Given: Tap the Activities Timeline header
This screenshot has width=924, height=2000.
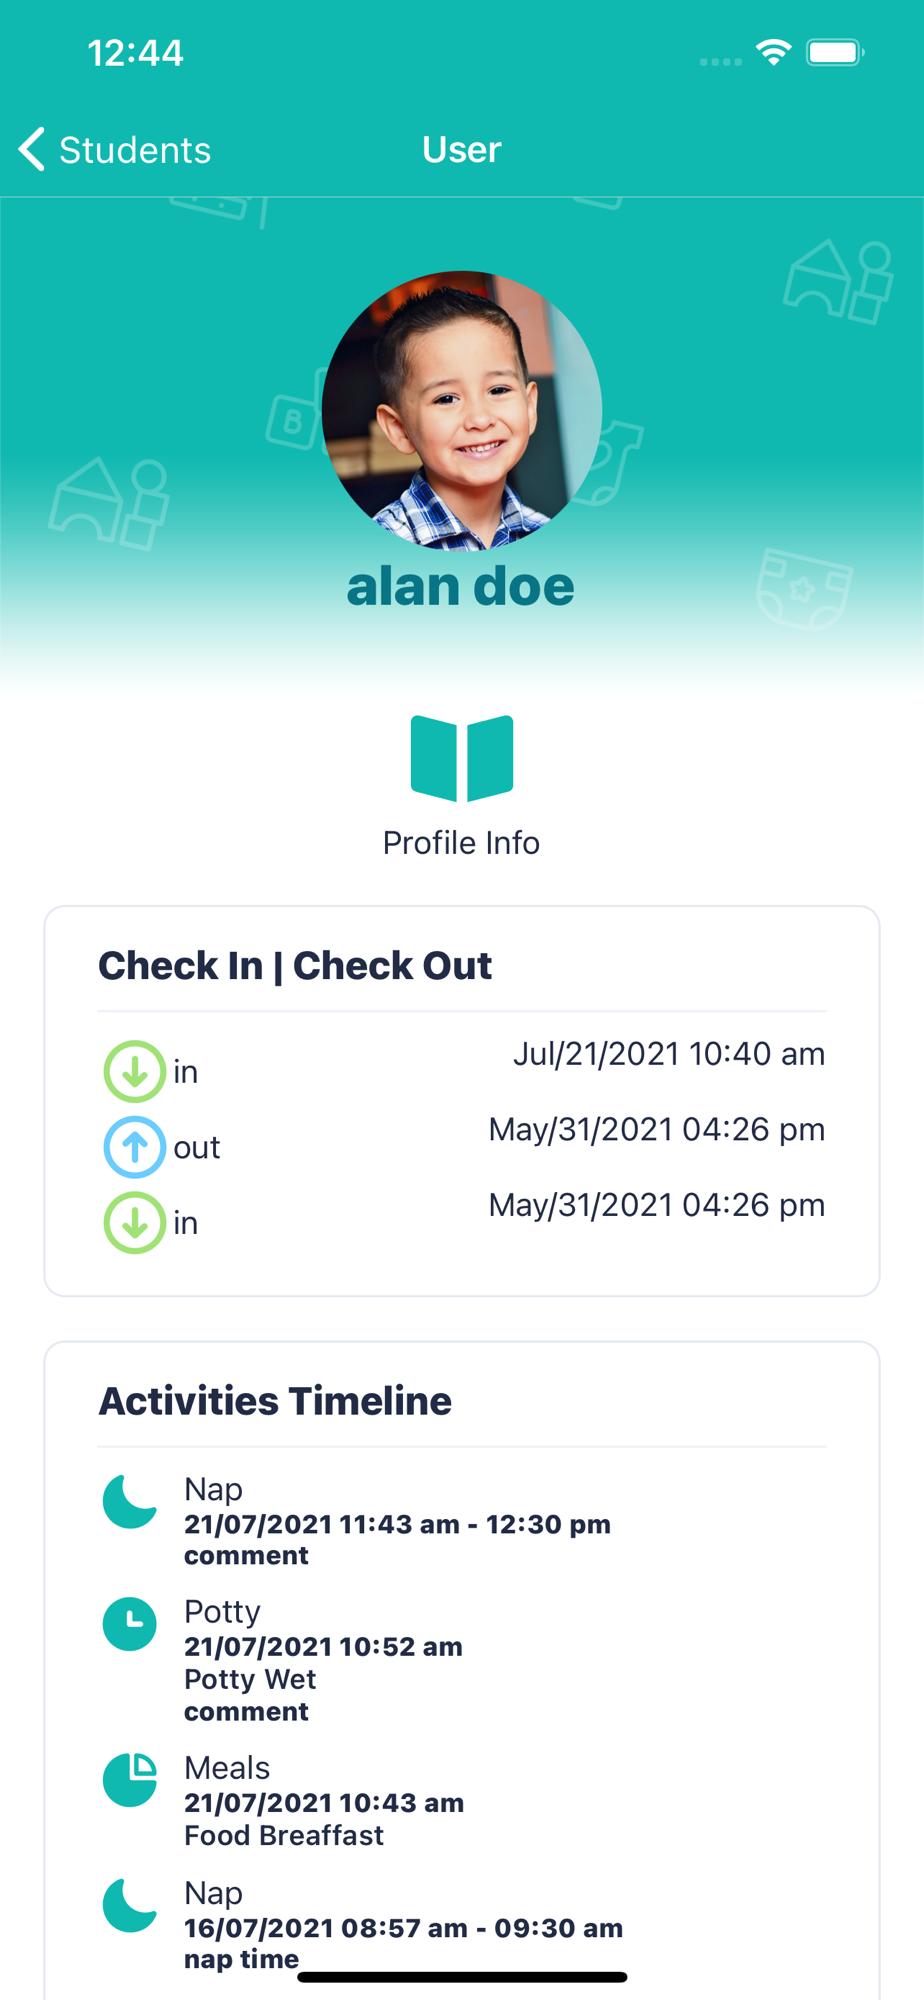Looking at the screenshot, I should (x=275, y=1401).
